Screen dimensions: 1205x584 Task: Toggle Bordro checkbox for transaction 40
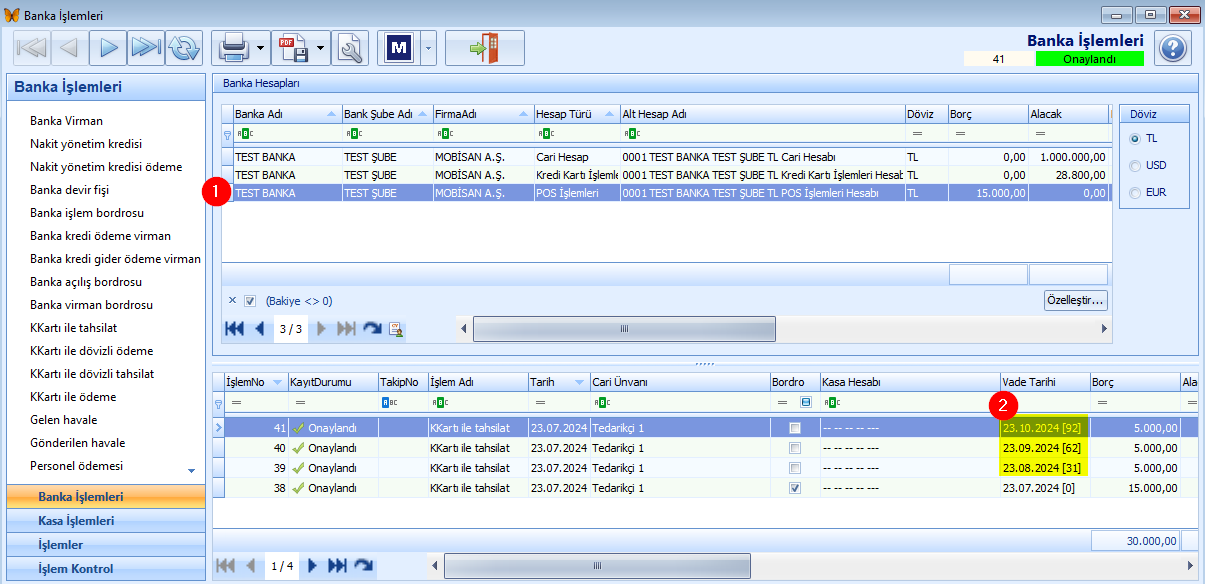795,447
